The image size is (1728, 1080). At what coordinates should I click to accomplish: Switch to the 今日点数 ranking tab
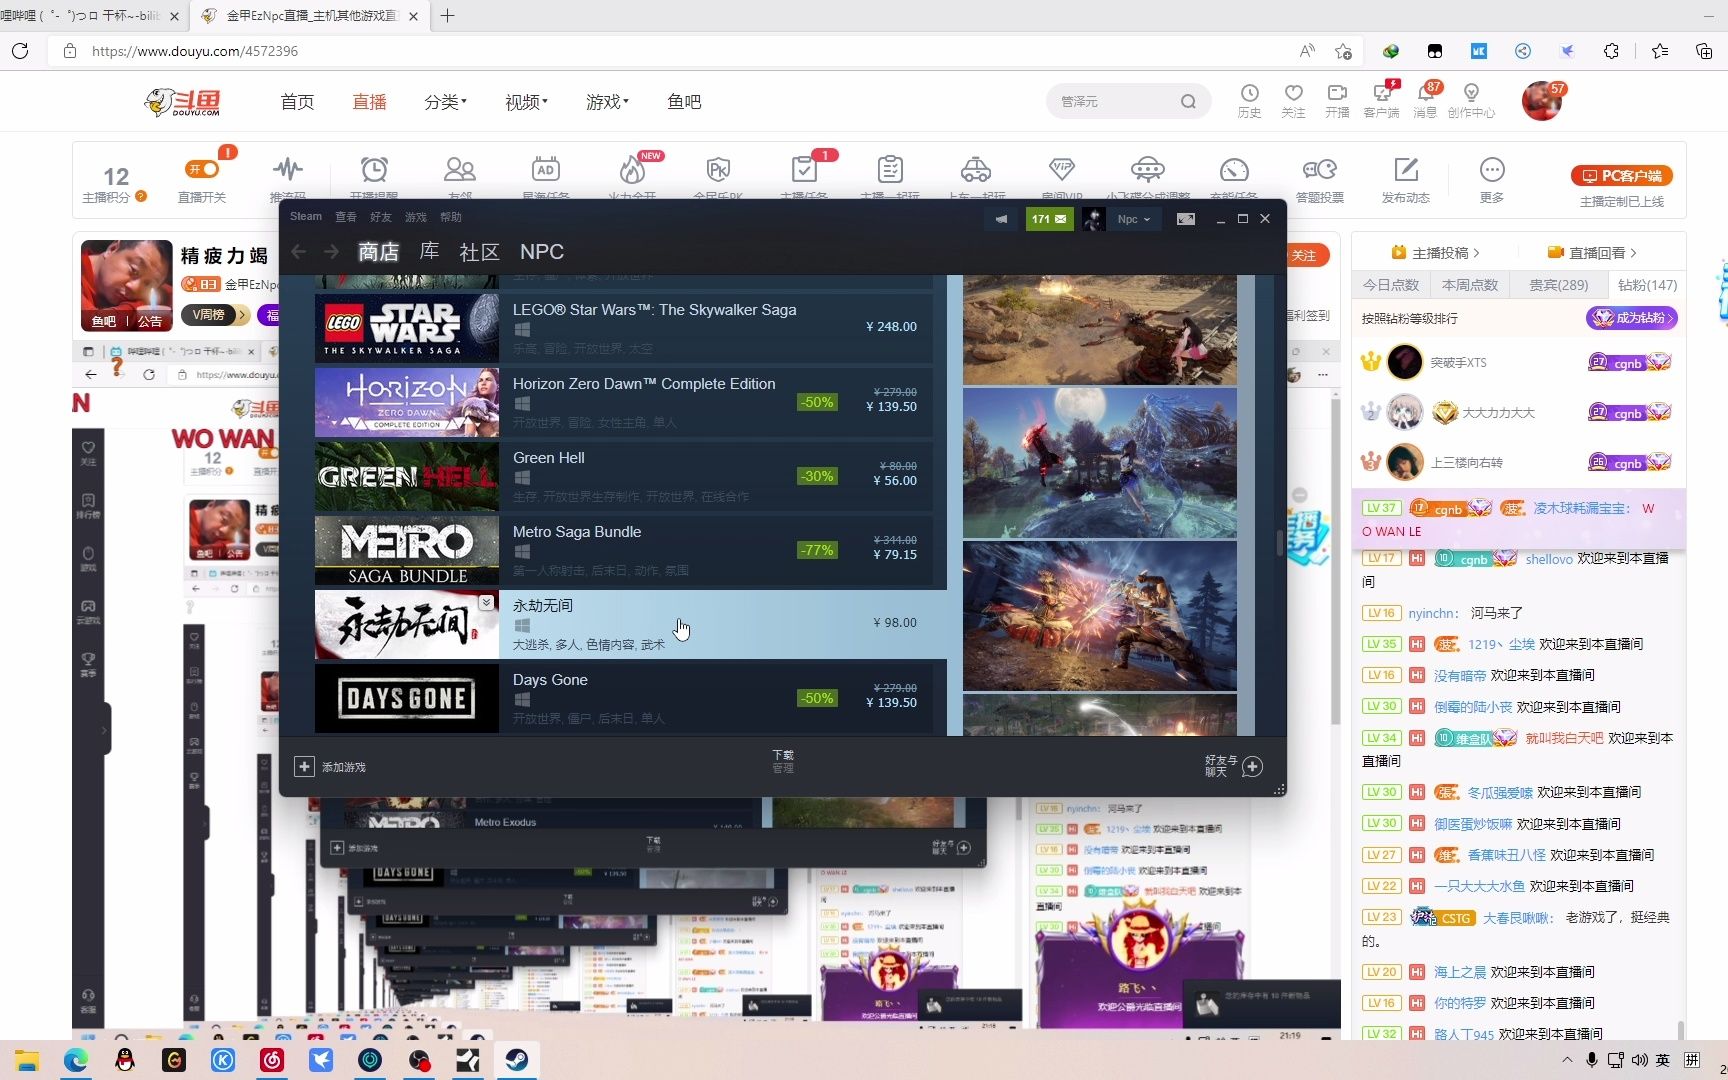1391,285
